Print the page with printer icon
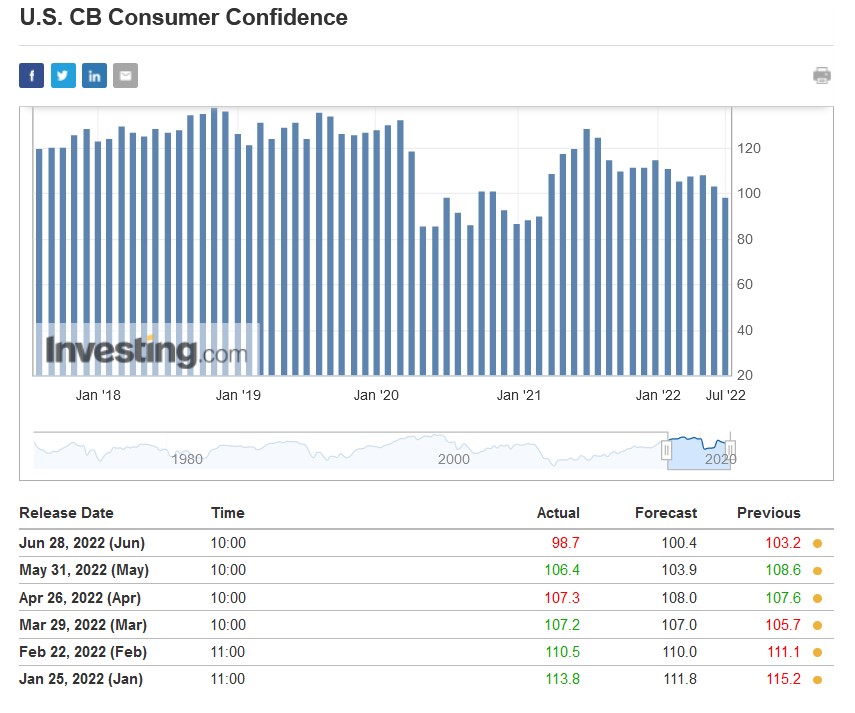Image resolution: width=855 pixels, height=713 pixels. (822, 75)
